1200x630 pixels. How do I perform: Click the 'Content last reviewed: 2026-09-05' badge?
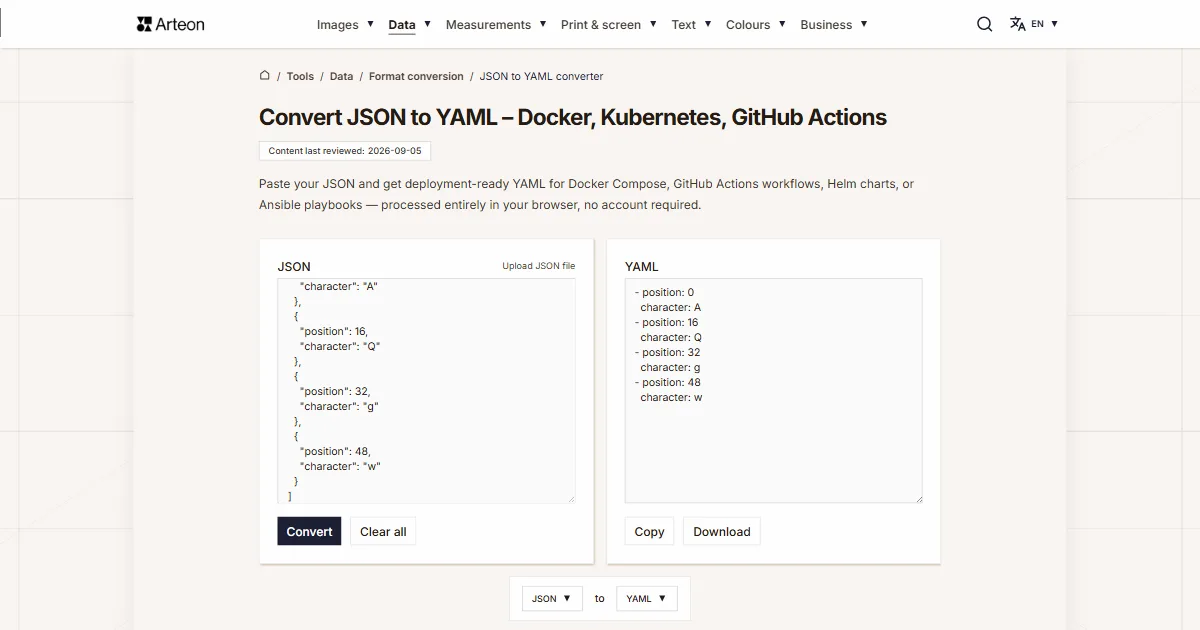coord(345,151)
